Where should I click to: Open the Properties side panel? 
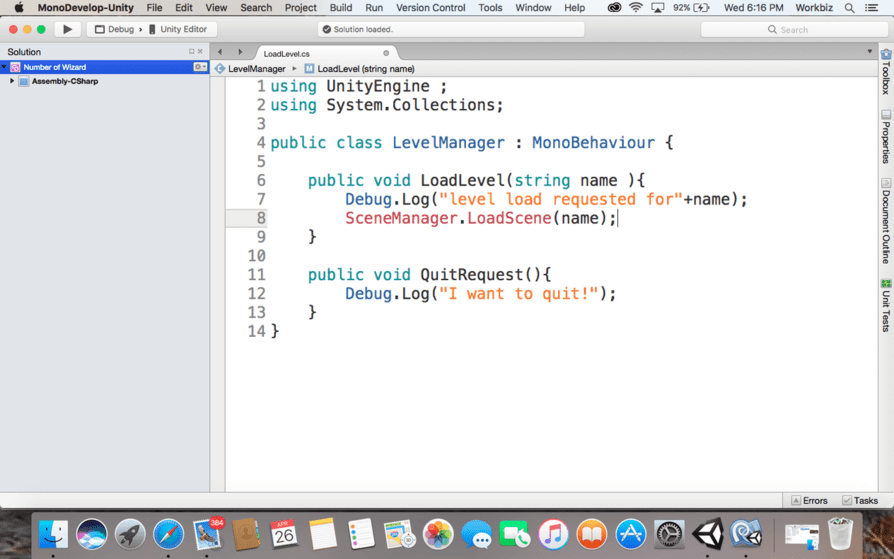(886, 137)
